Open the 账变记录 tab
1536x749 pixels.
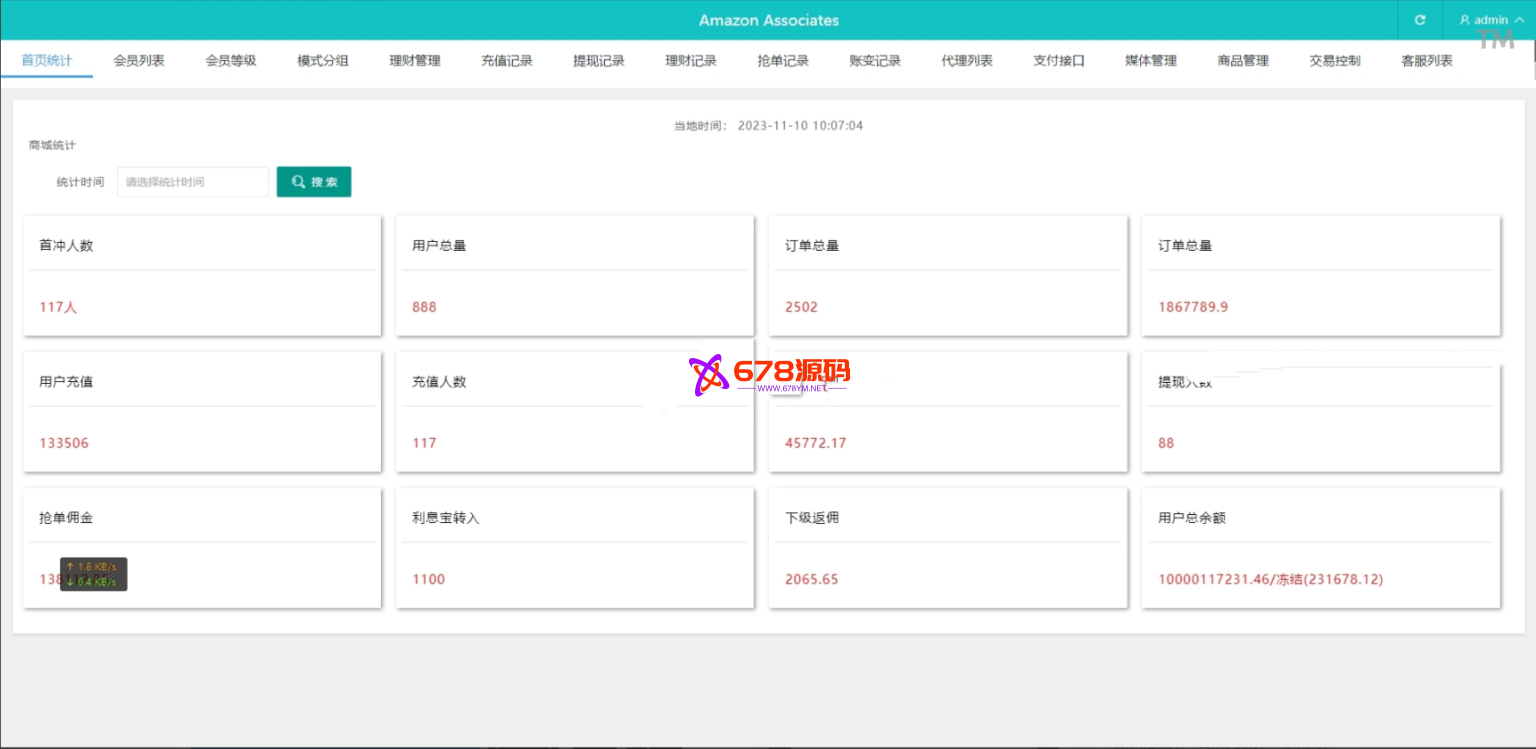(875, 61)
